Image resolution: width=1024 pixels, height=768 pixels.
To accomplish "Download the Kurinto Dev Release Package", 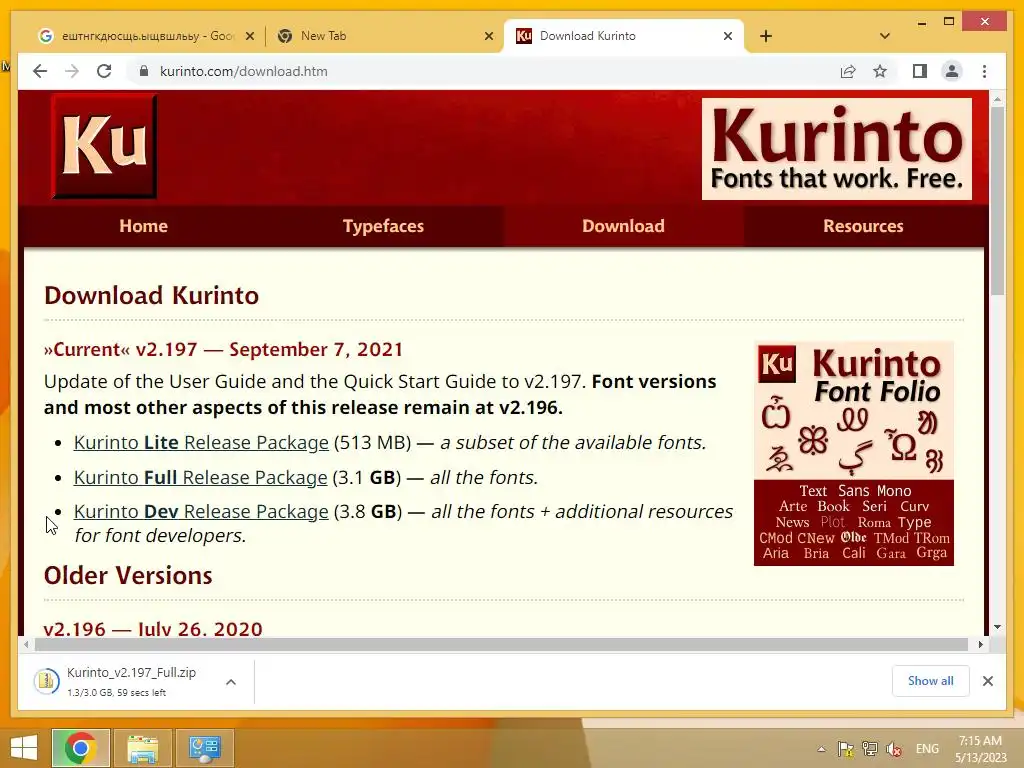I will tap(201, 511).
